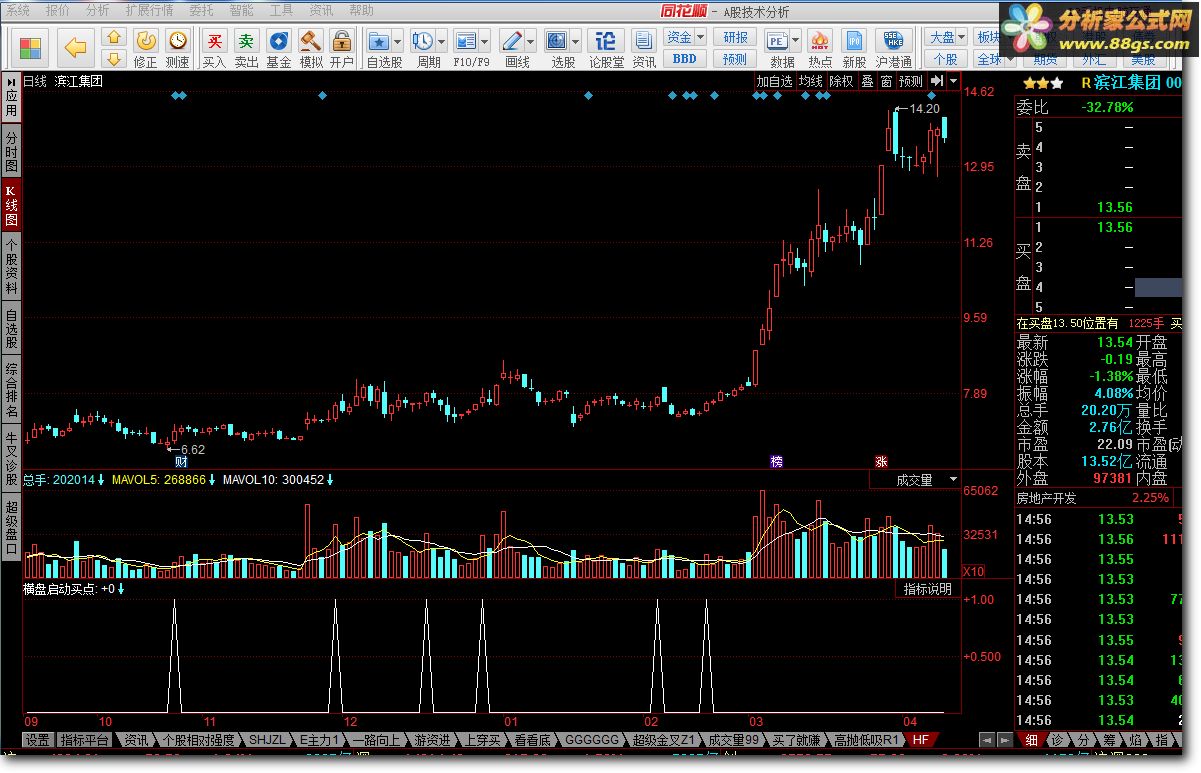Select the up arrow toolbar icon
The height and width of the screenshot is (773, 1201).
114,37
